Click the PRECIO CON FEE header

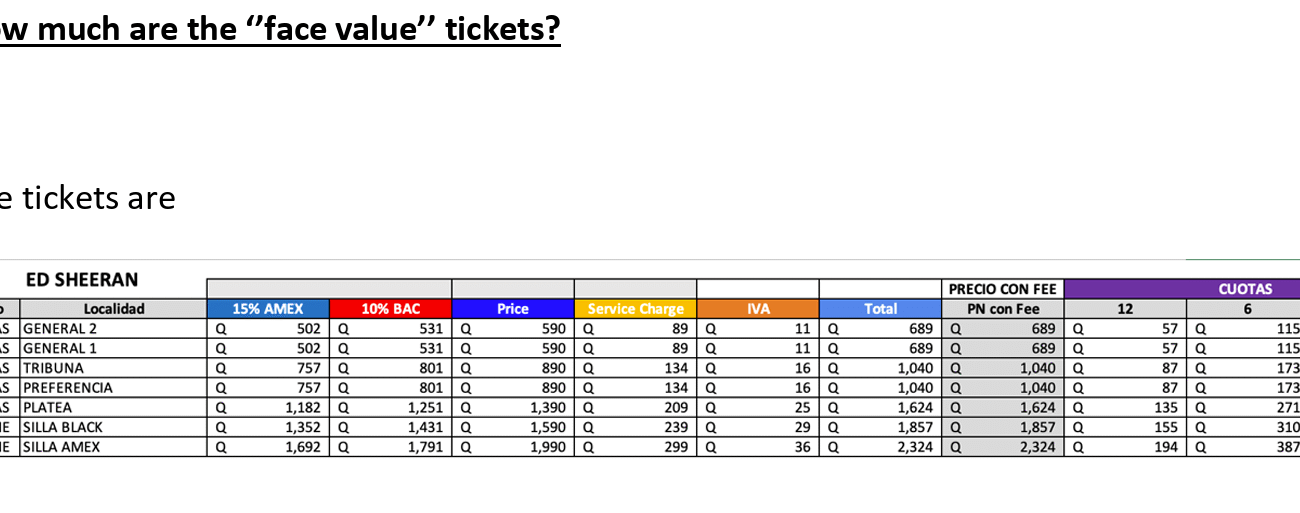pos(1003,289)
